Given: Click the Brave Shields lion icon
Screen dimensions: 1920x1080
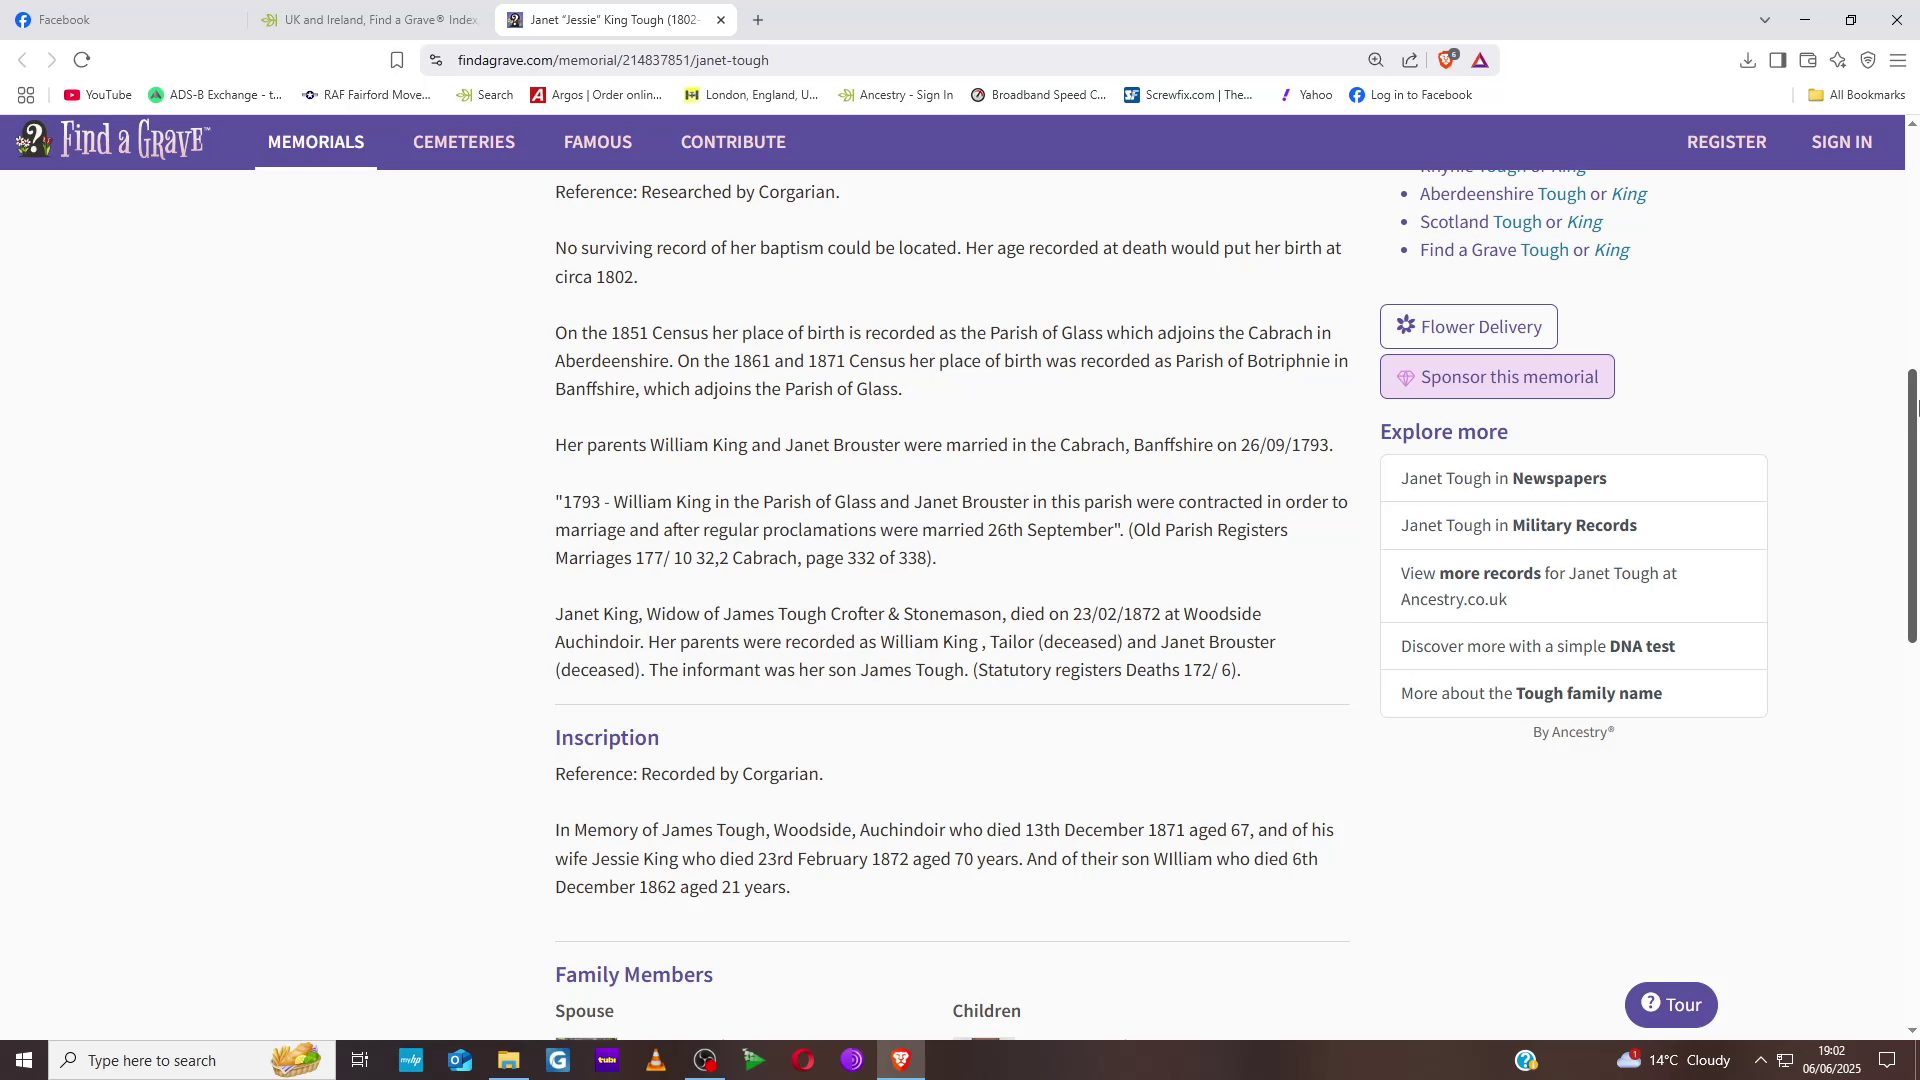Looking at the screenshot, I should click(1445, 60).
